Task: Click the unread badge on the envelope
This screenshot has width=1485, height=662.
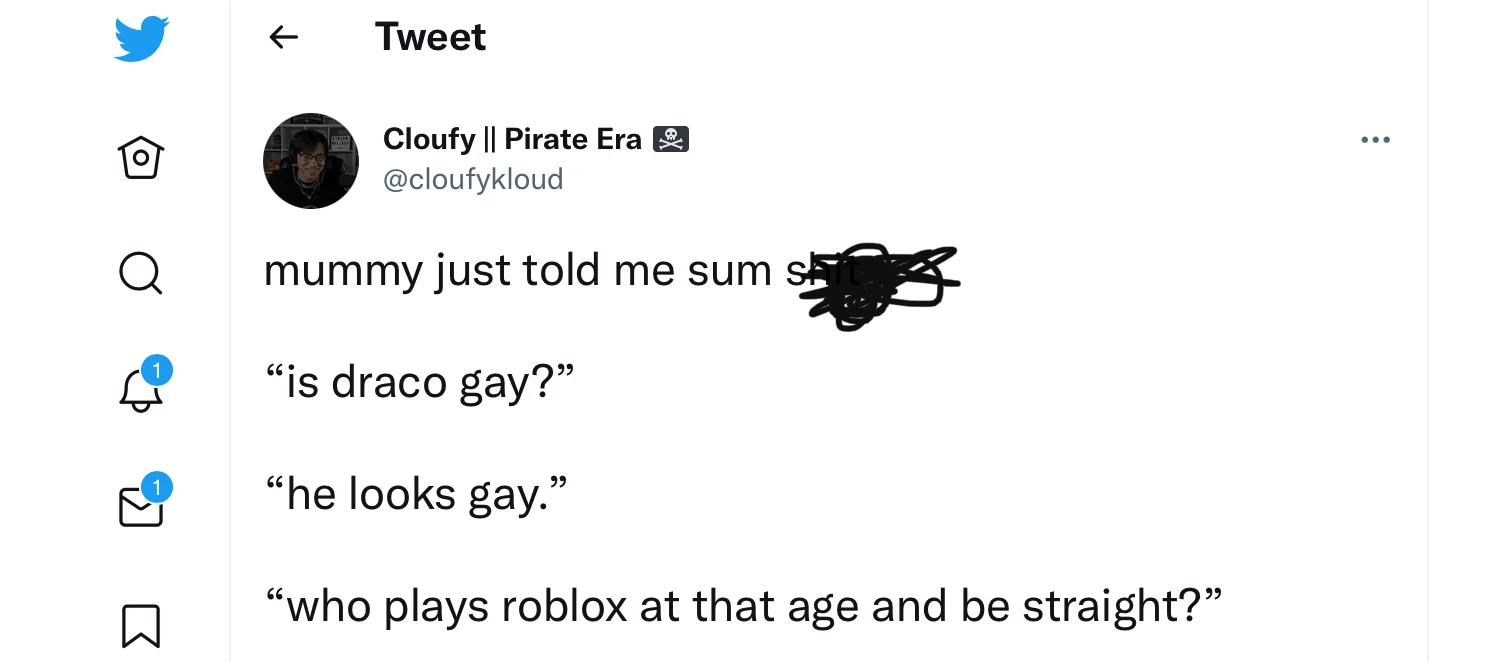Action: 156,487
